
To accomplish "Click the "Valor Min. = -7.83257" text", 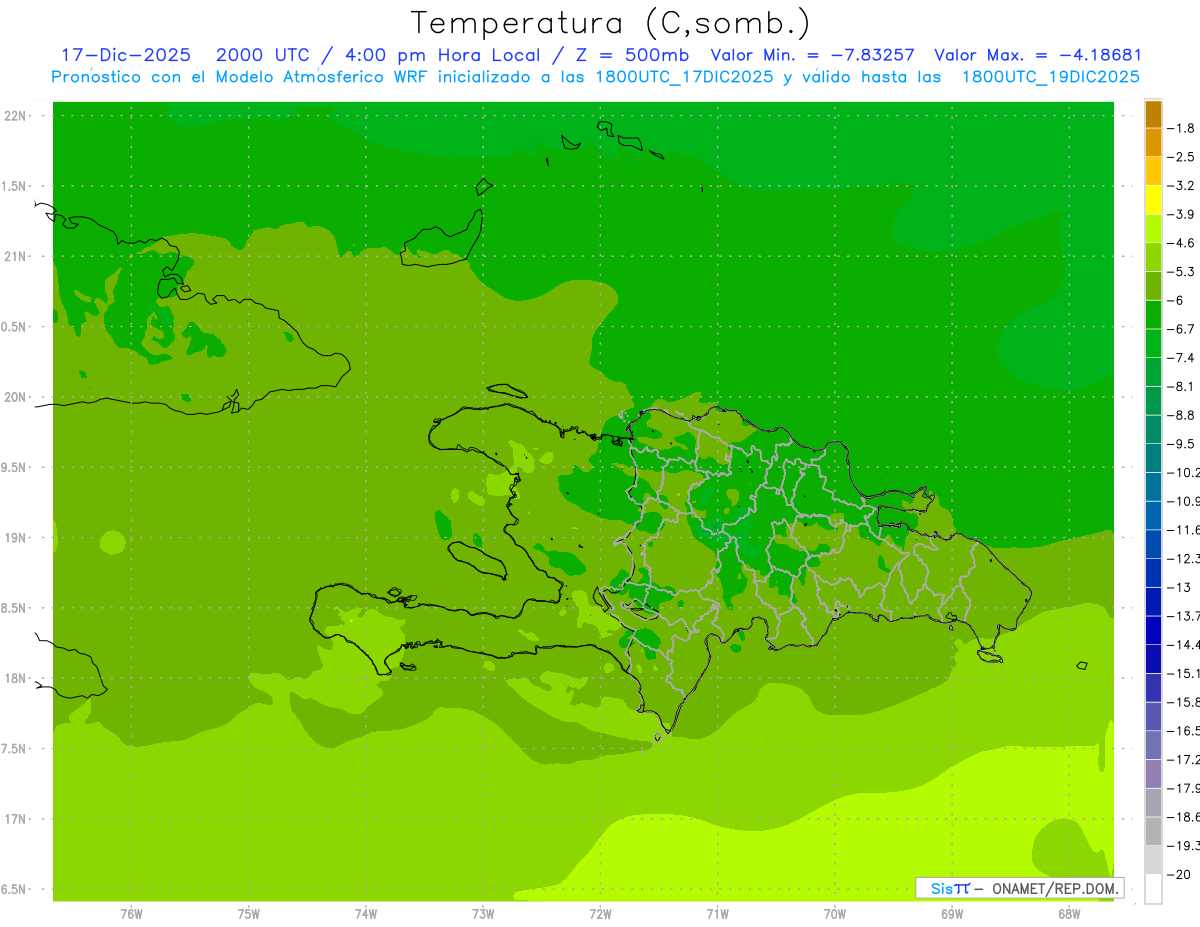I will (812, 55).
